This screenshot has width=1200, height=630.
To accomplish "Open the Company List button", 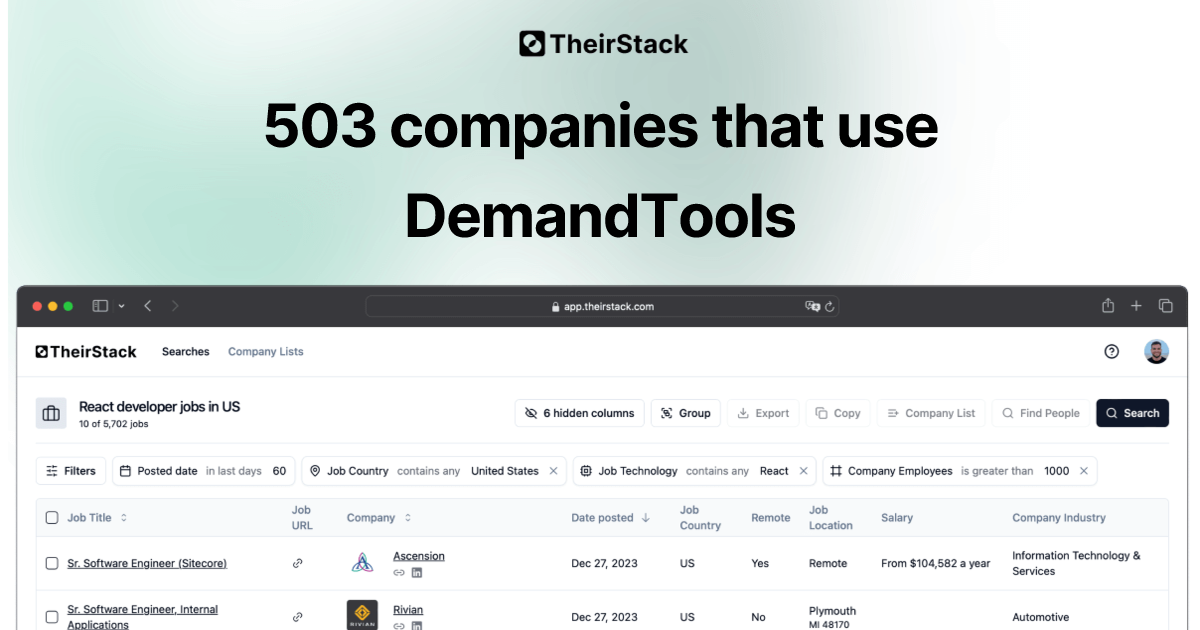I will [x=931, y=413].
